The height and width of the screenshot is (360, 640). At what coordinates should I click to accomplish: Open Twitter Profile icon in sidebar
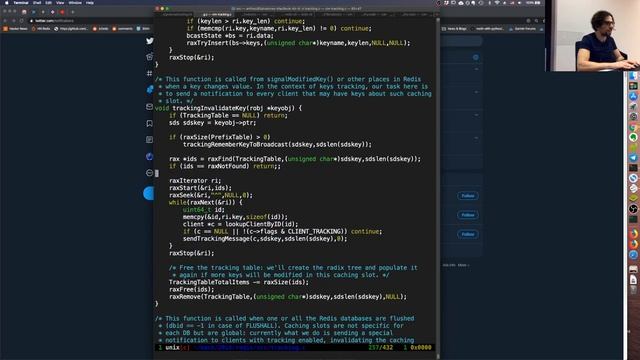(150, 156)
